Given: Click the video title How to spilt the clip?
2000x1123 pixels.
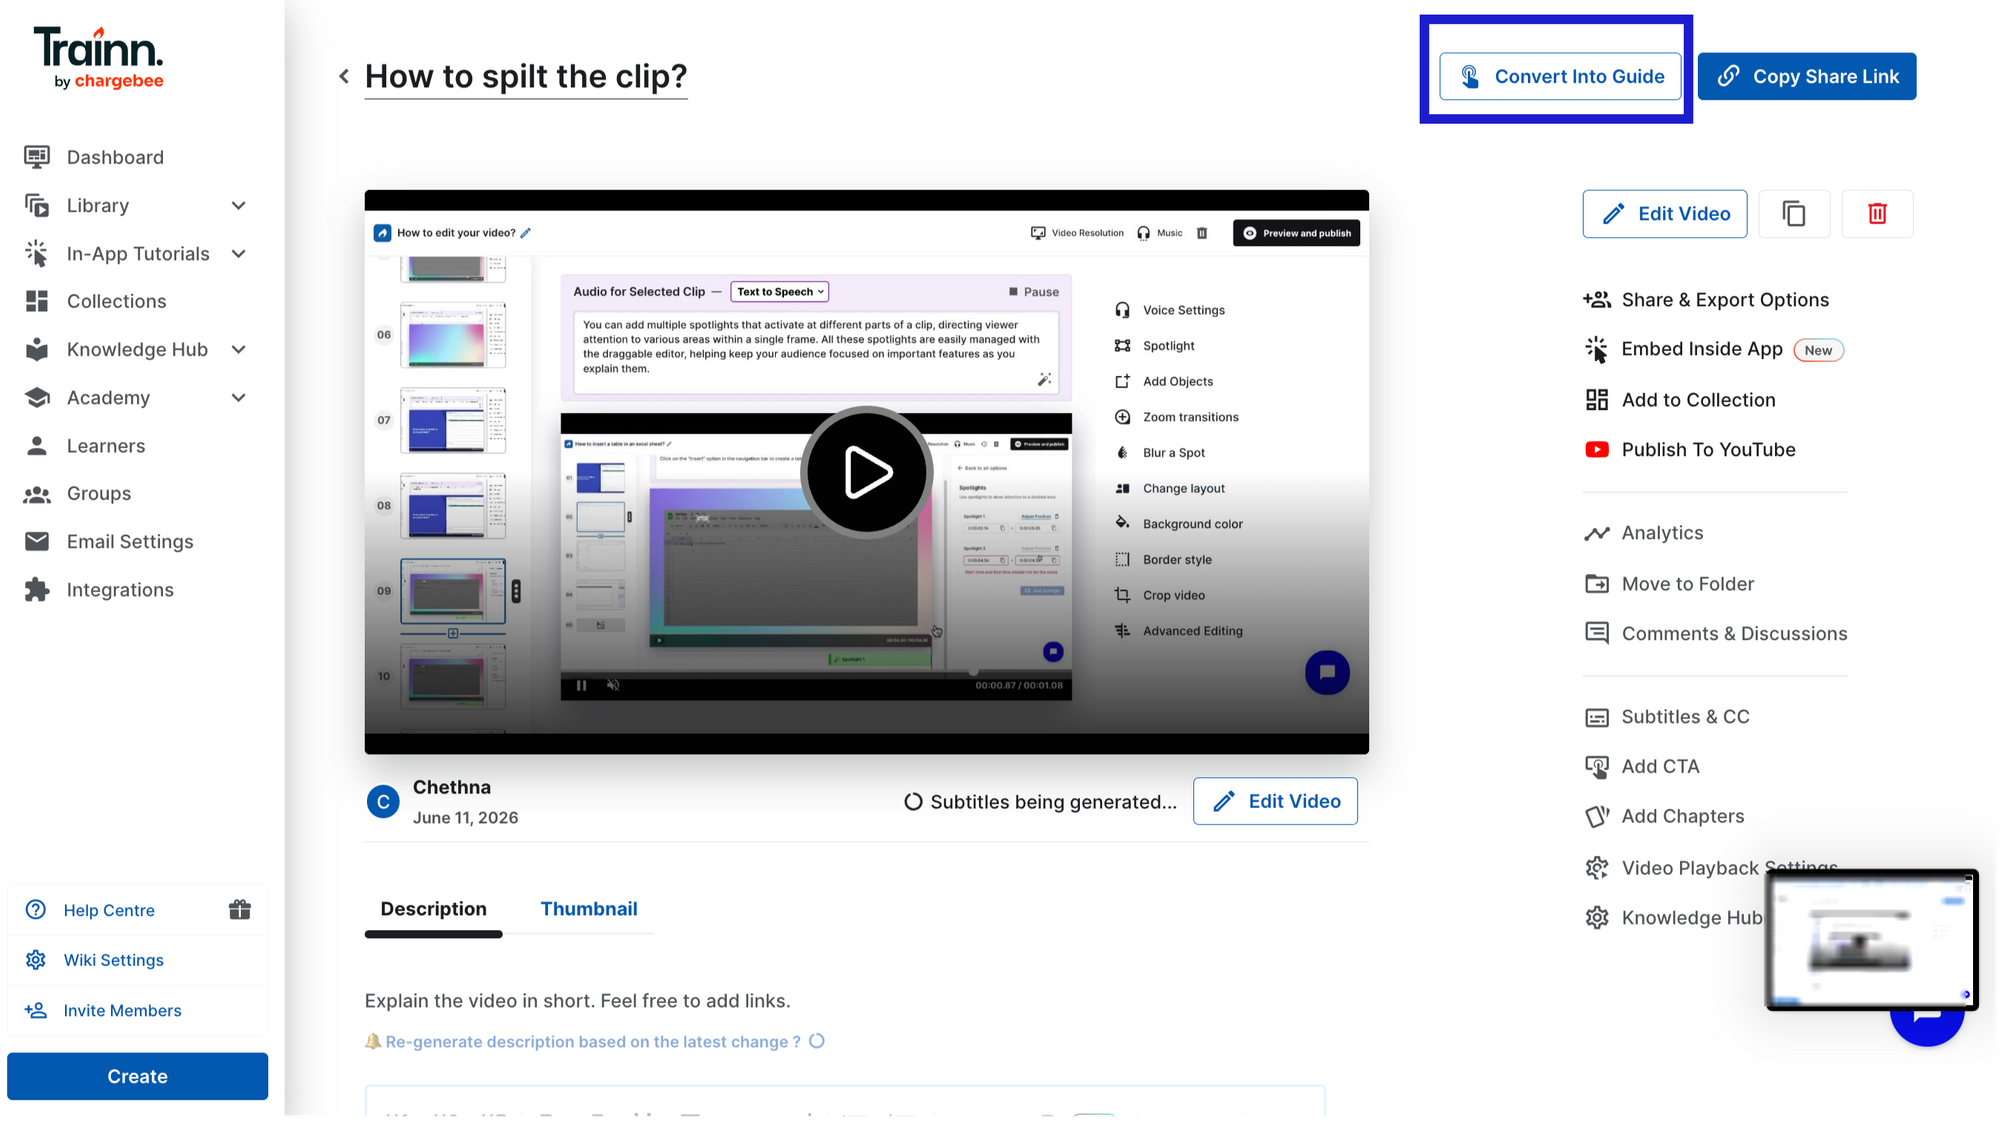Looking at the screenshot, I should coord(526,76).
